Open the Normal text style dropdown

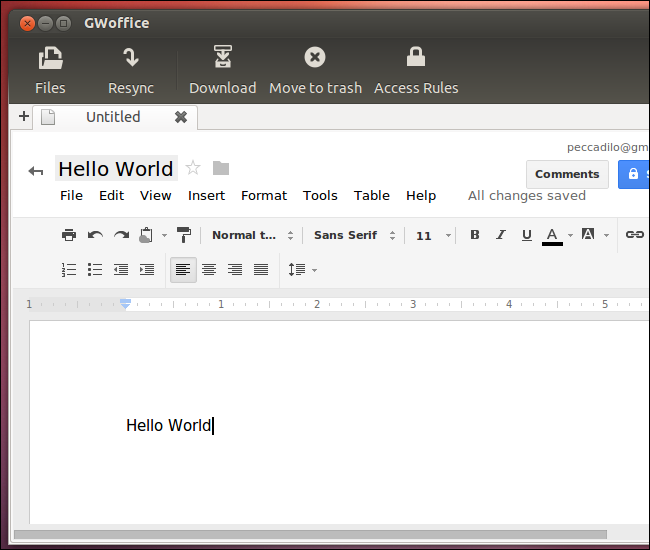pyautogui.click(x=252, y=235)
